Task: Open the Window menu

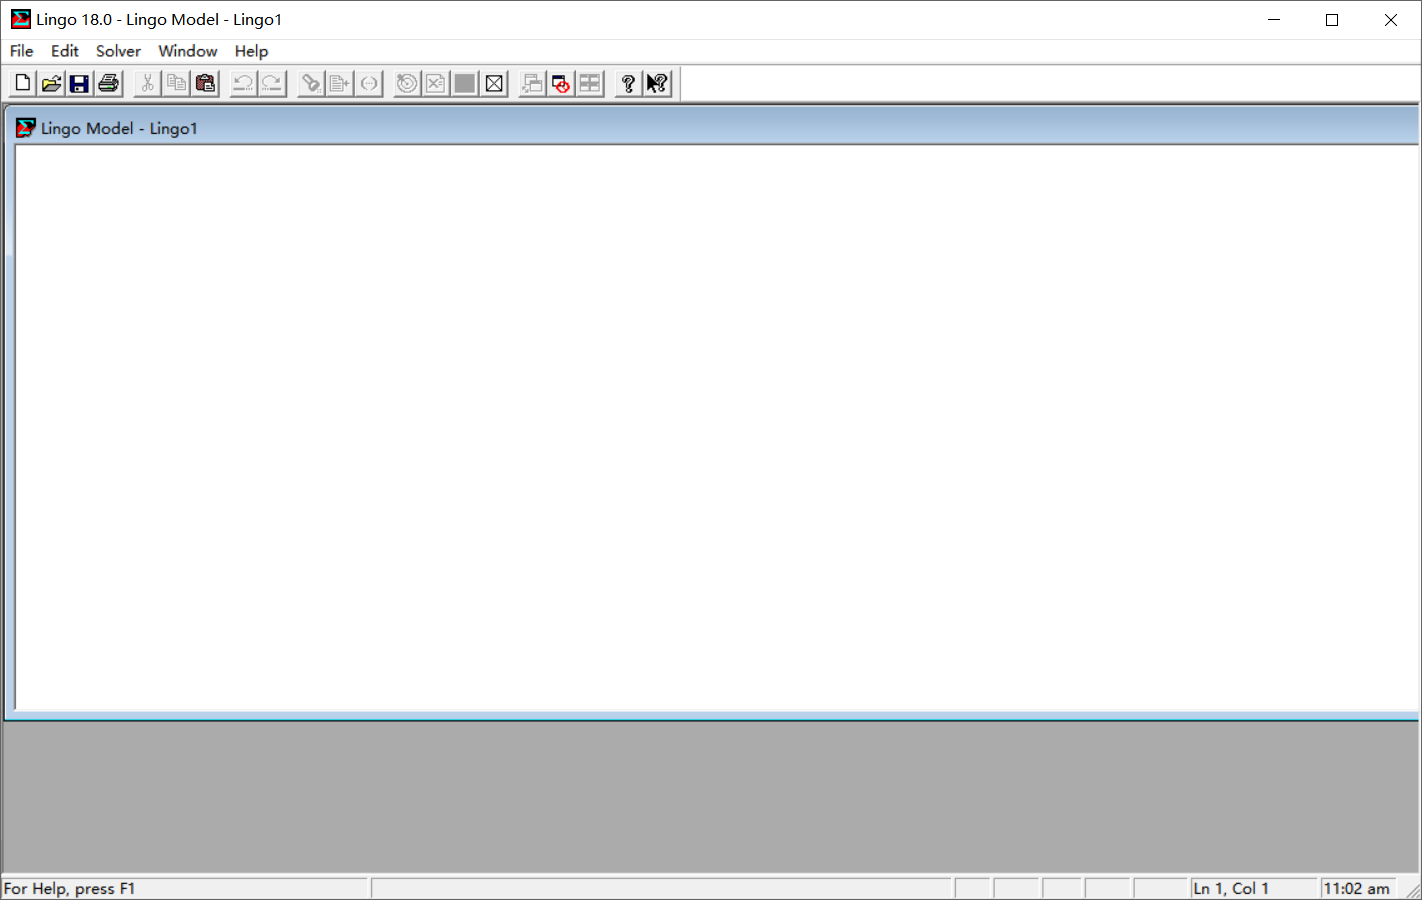Action: [x=188, y=51]
